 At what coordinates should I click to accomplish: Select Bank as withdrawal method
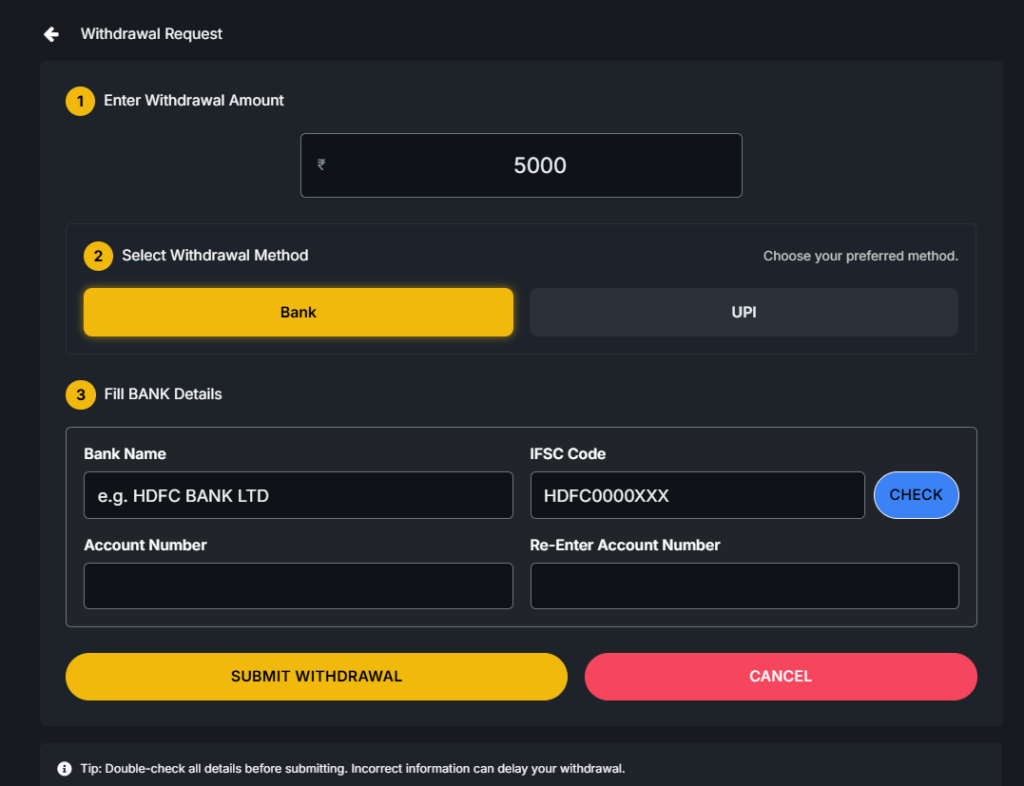pos(298,312)
